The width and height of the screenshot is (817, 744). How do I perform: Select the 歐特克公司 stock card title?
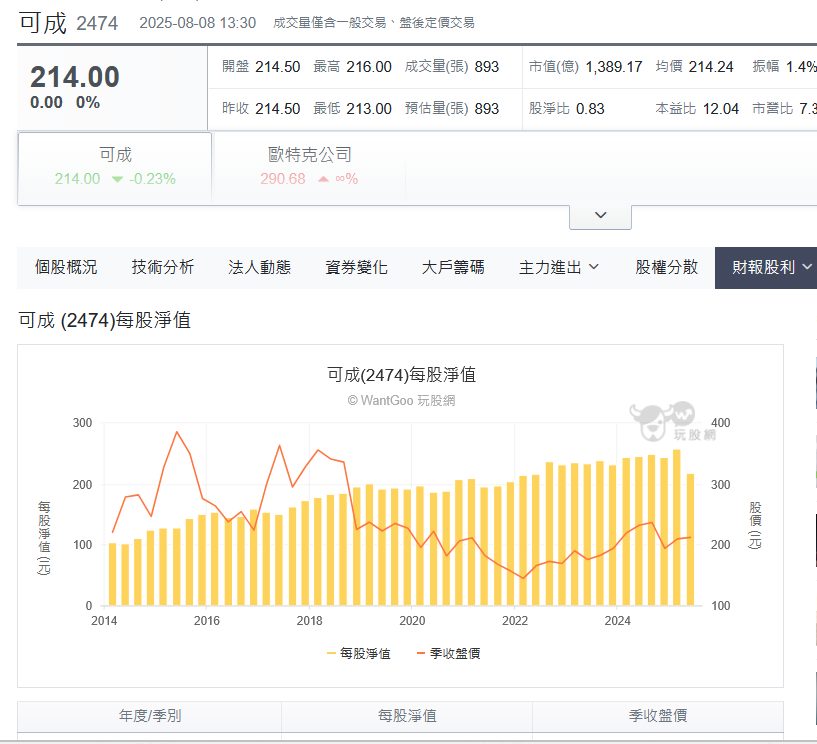tap(310, 155)
